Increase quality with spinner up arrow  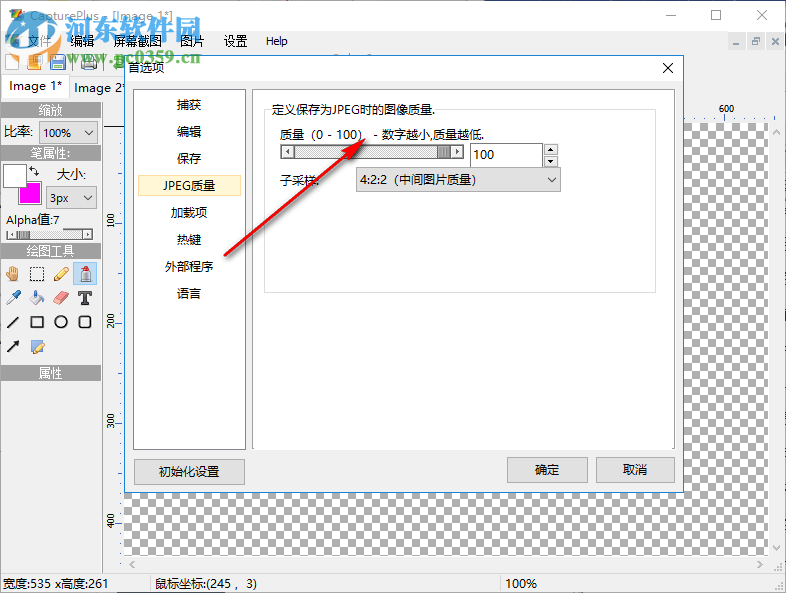click(x=551, y=149)
